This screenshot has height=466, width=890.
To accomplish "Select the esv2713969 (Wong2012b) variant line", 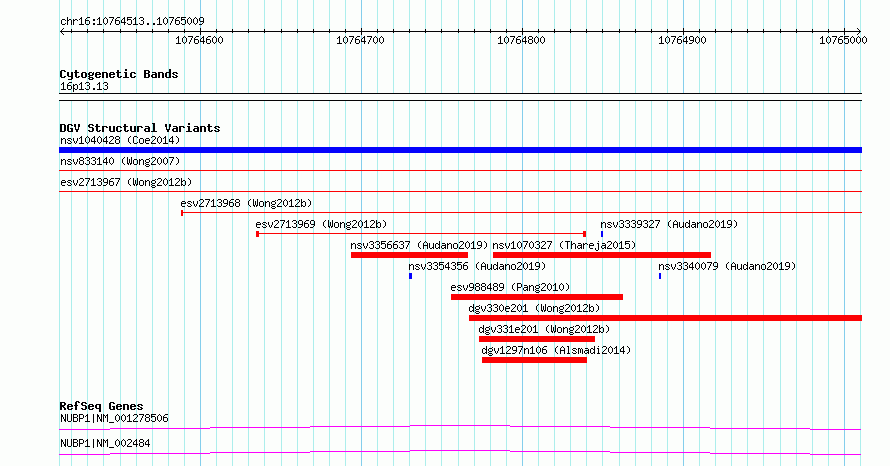I will click(421, 234).
